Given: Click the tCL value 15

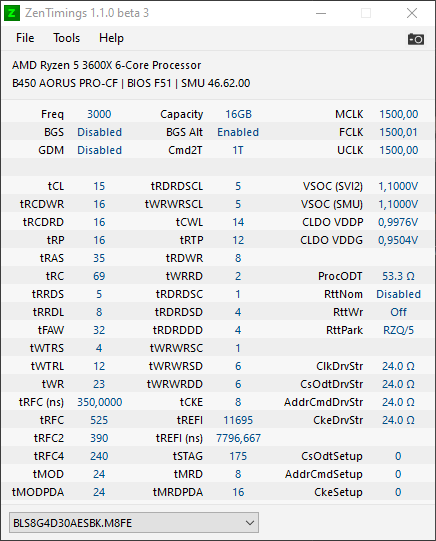Looking at the screenshot, I should (99, 186).
